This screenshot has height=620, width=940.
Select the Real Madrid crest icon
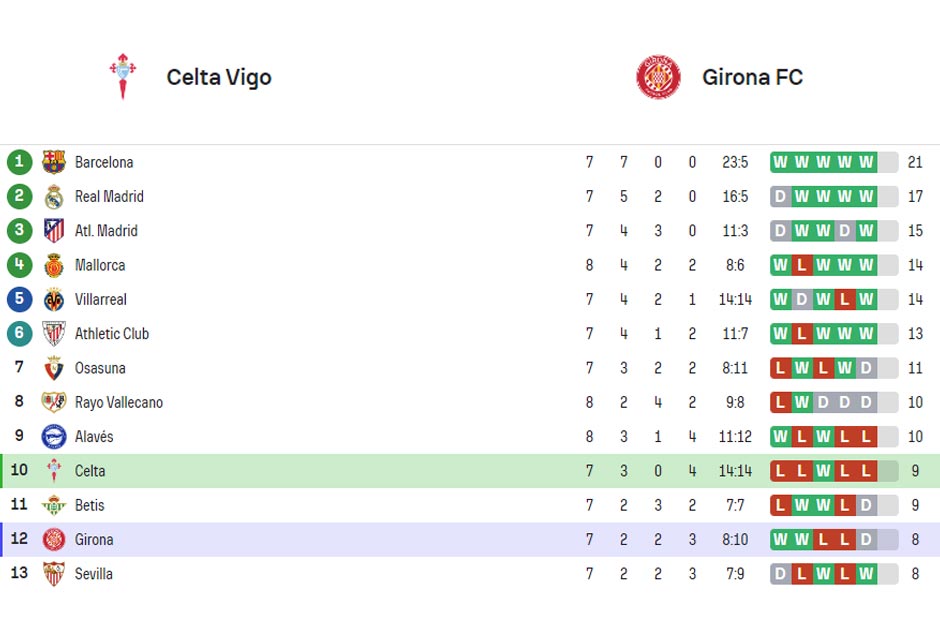[x=54, y=197]
